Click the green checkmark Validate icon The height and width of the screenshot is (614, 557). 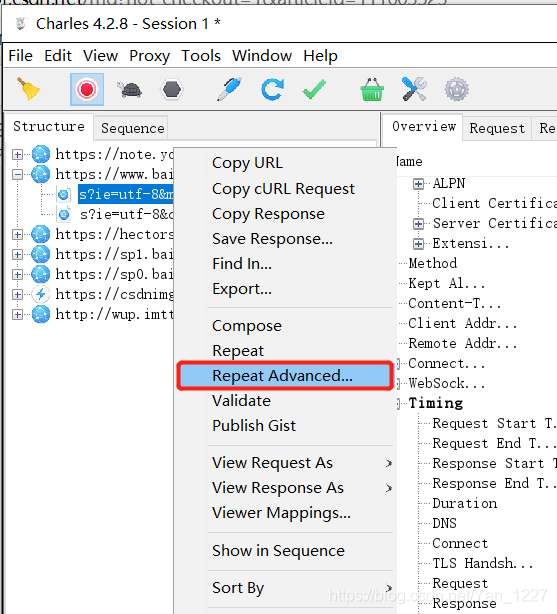(314, 90)
